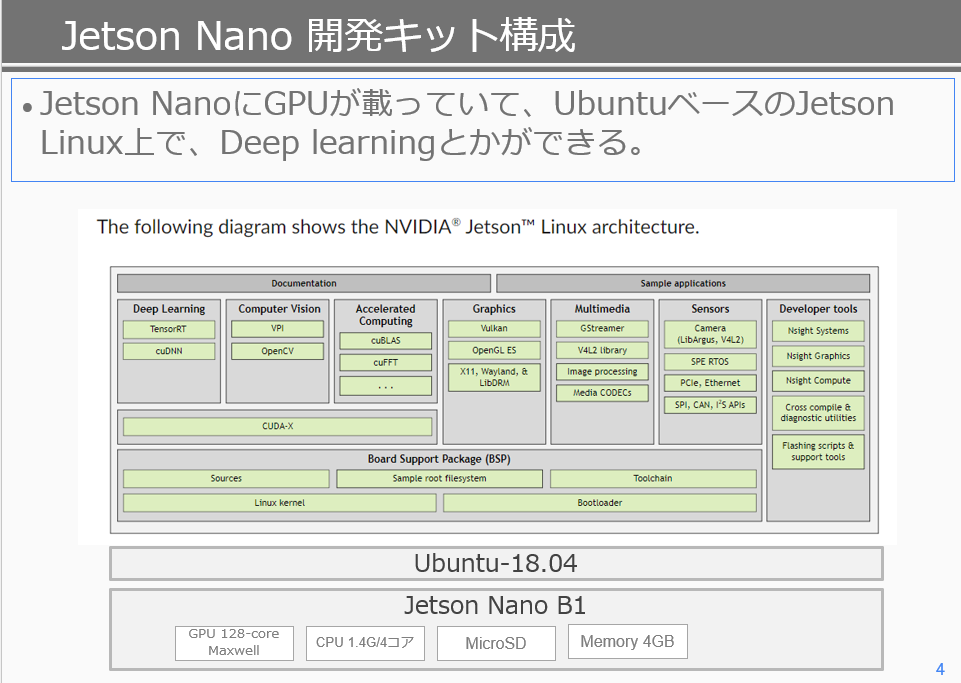Click the Accelerated Computing heading
The image size is (961, 683).
tap(386, 315)
